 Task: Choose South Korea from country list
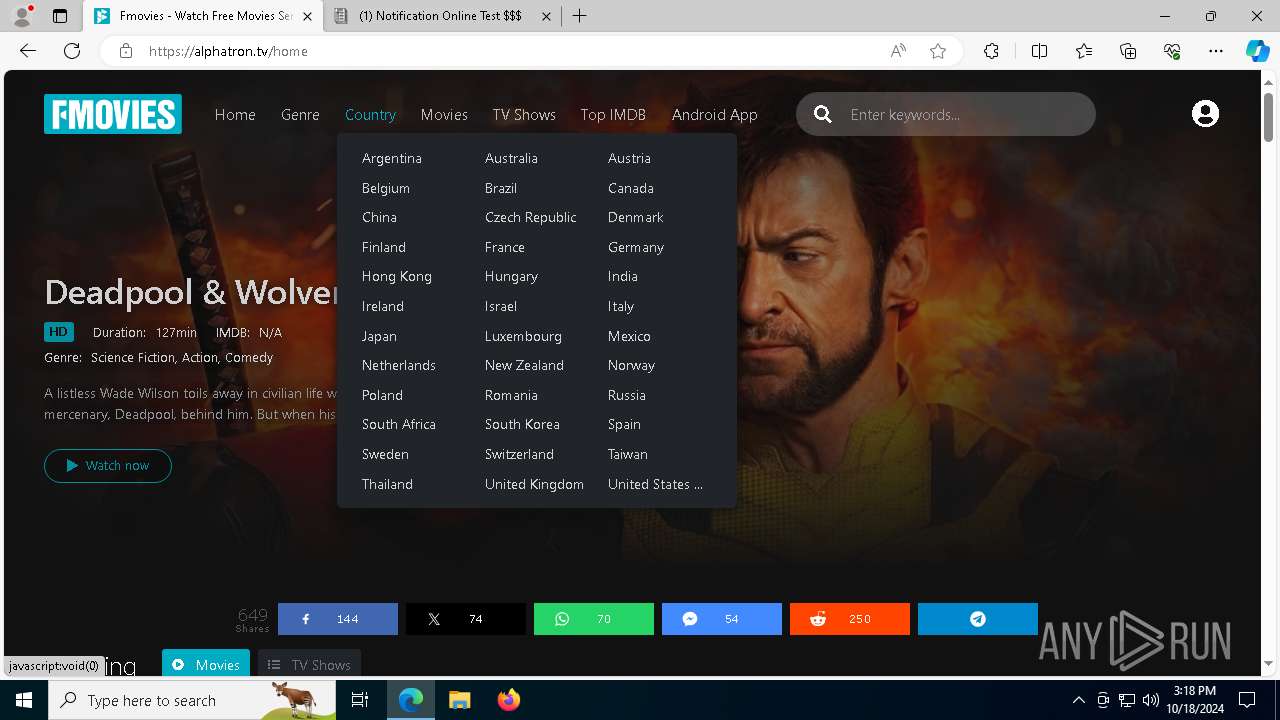pyautogui.click(x=522, y=424)
